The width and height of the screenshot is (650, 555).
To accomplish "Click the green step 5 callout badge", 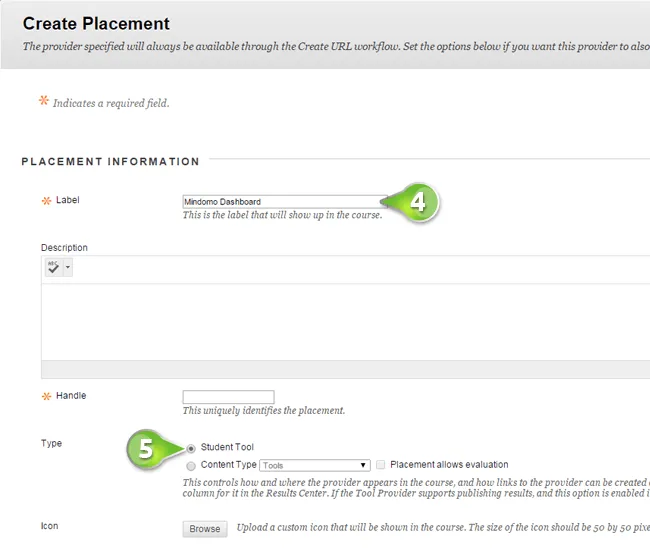I will pyautogui.click(x=147, y=449).
